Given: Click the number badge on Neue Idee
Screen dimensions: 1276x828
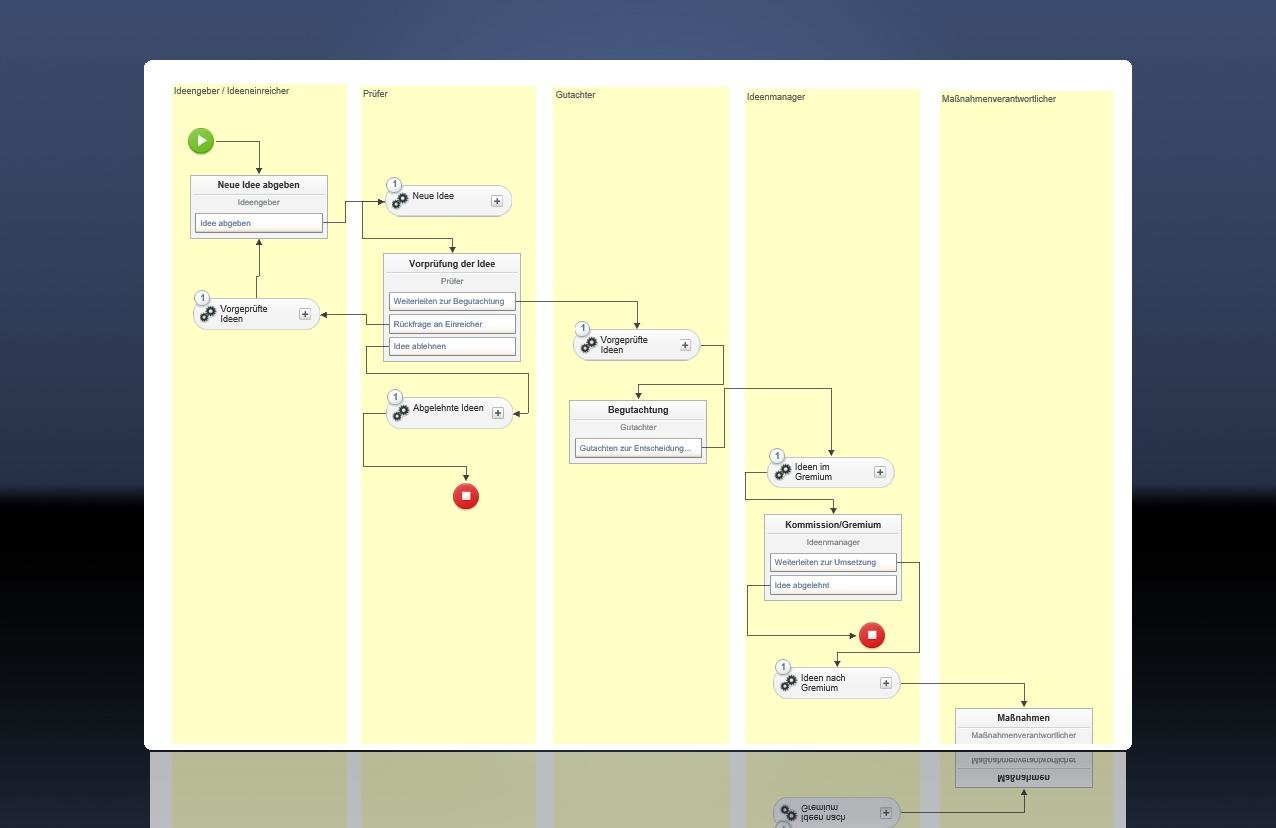Looking at the screenshot, I should [x=394, y=185].
